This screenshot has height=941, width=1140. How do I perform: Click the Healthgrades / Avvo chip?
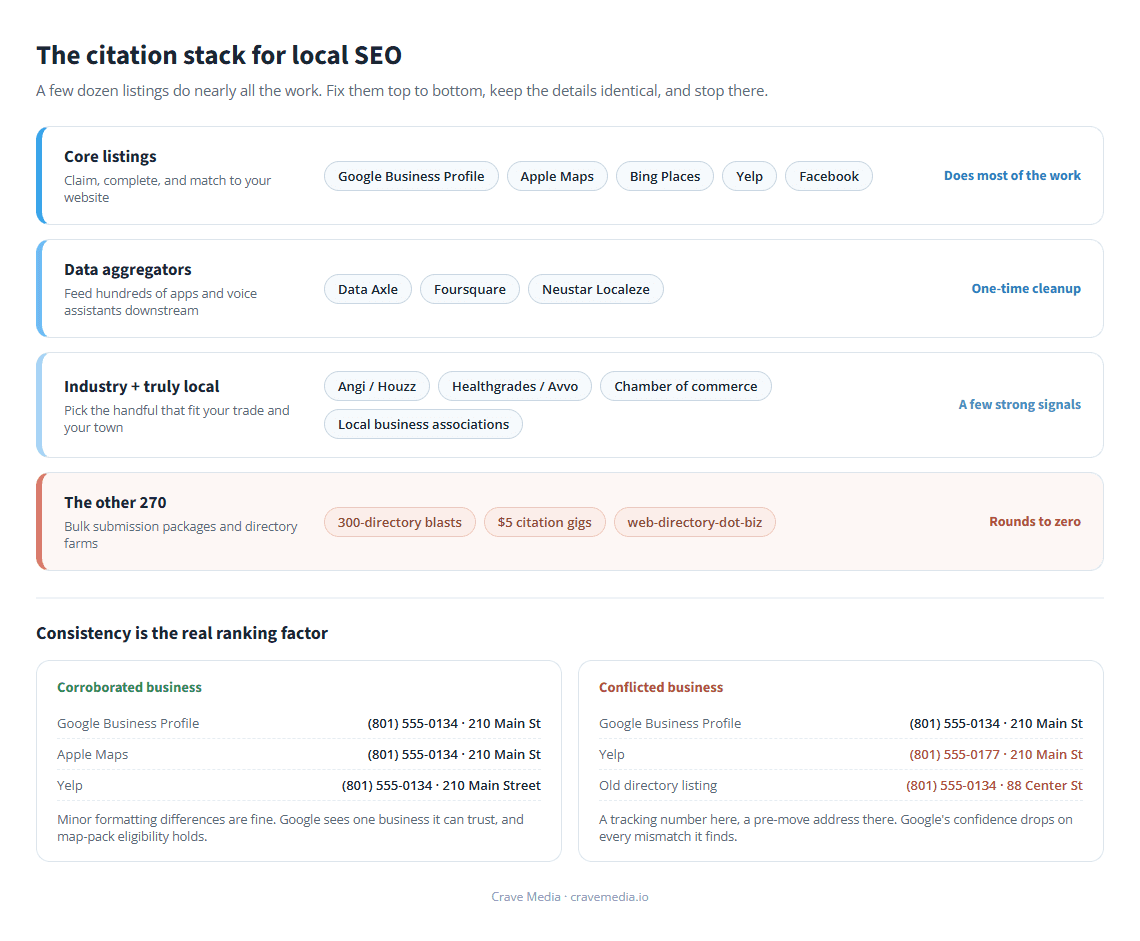pos(515,386)
